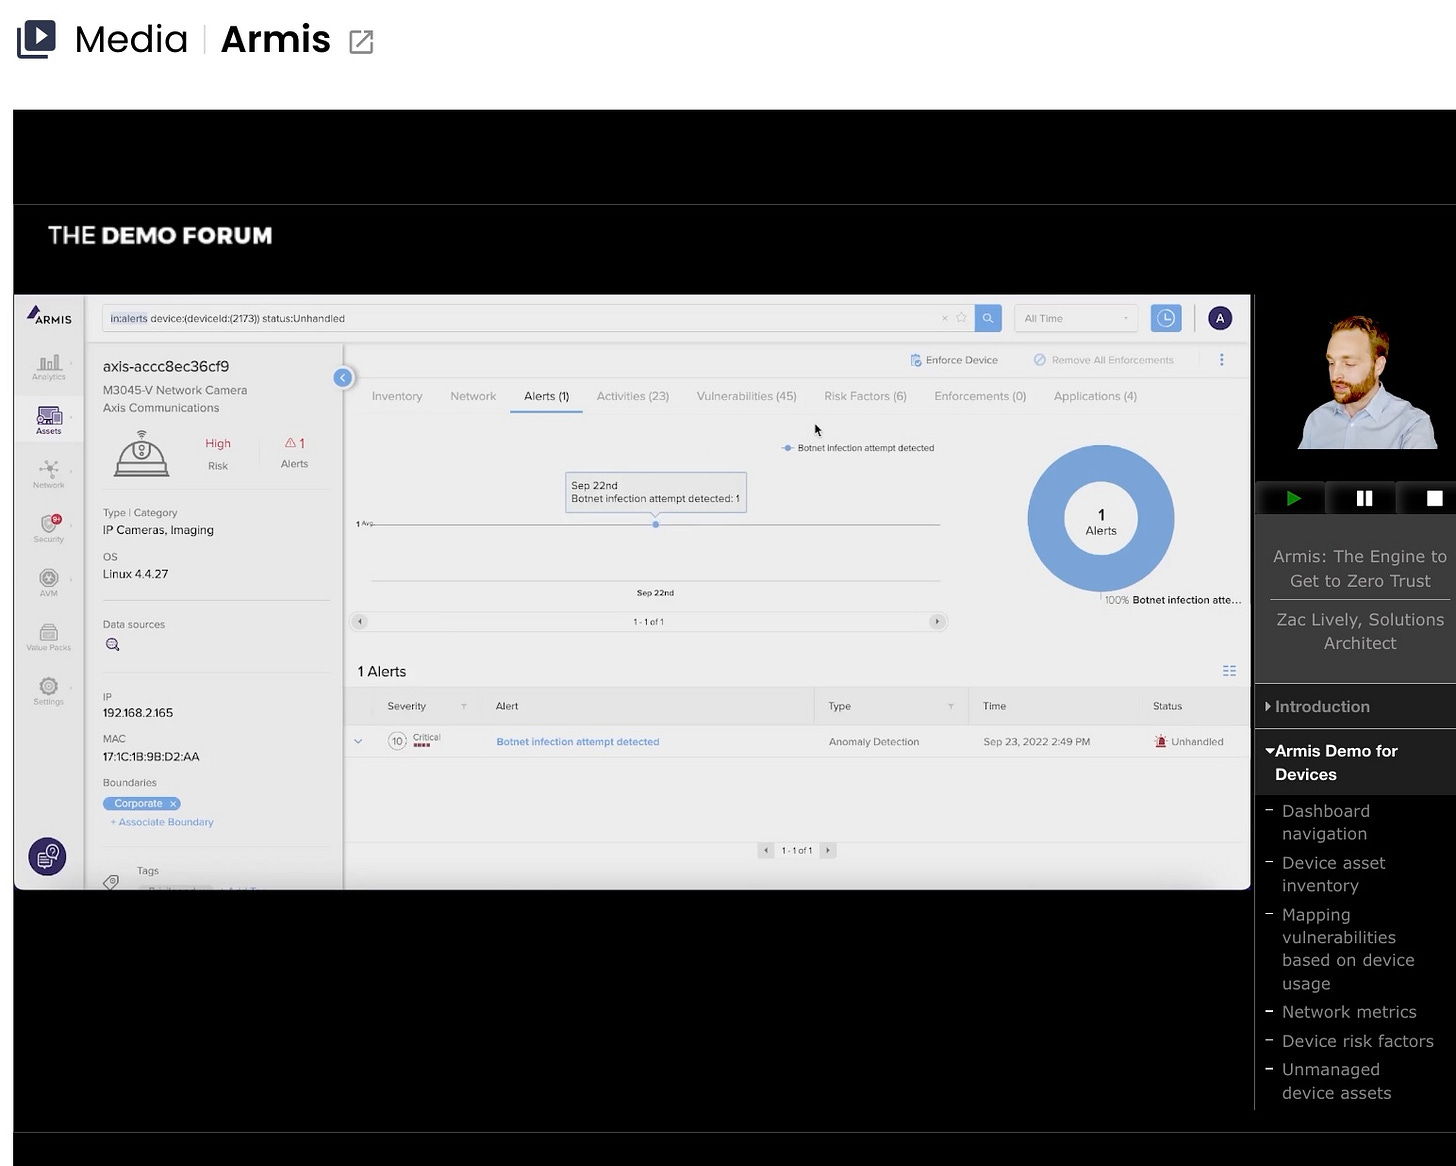Click the Enforce Device button

tap(954, 360)
